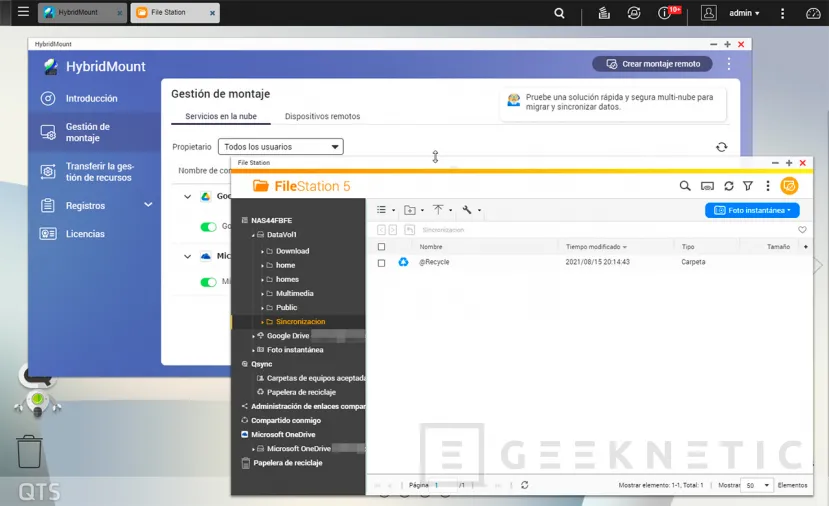Viewport: 829px width, 506px height.
Task: Sort by Nombre column header
Action: (431, 246)
